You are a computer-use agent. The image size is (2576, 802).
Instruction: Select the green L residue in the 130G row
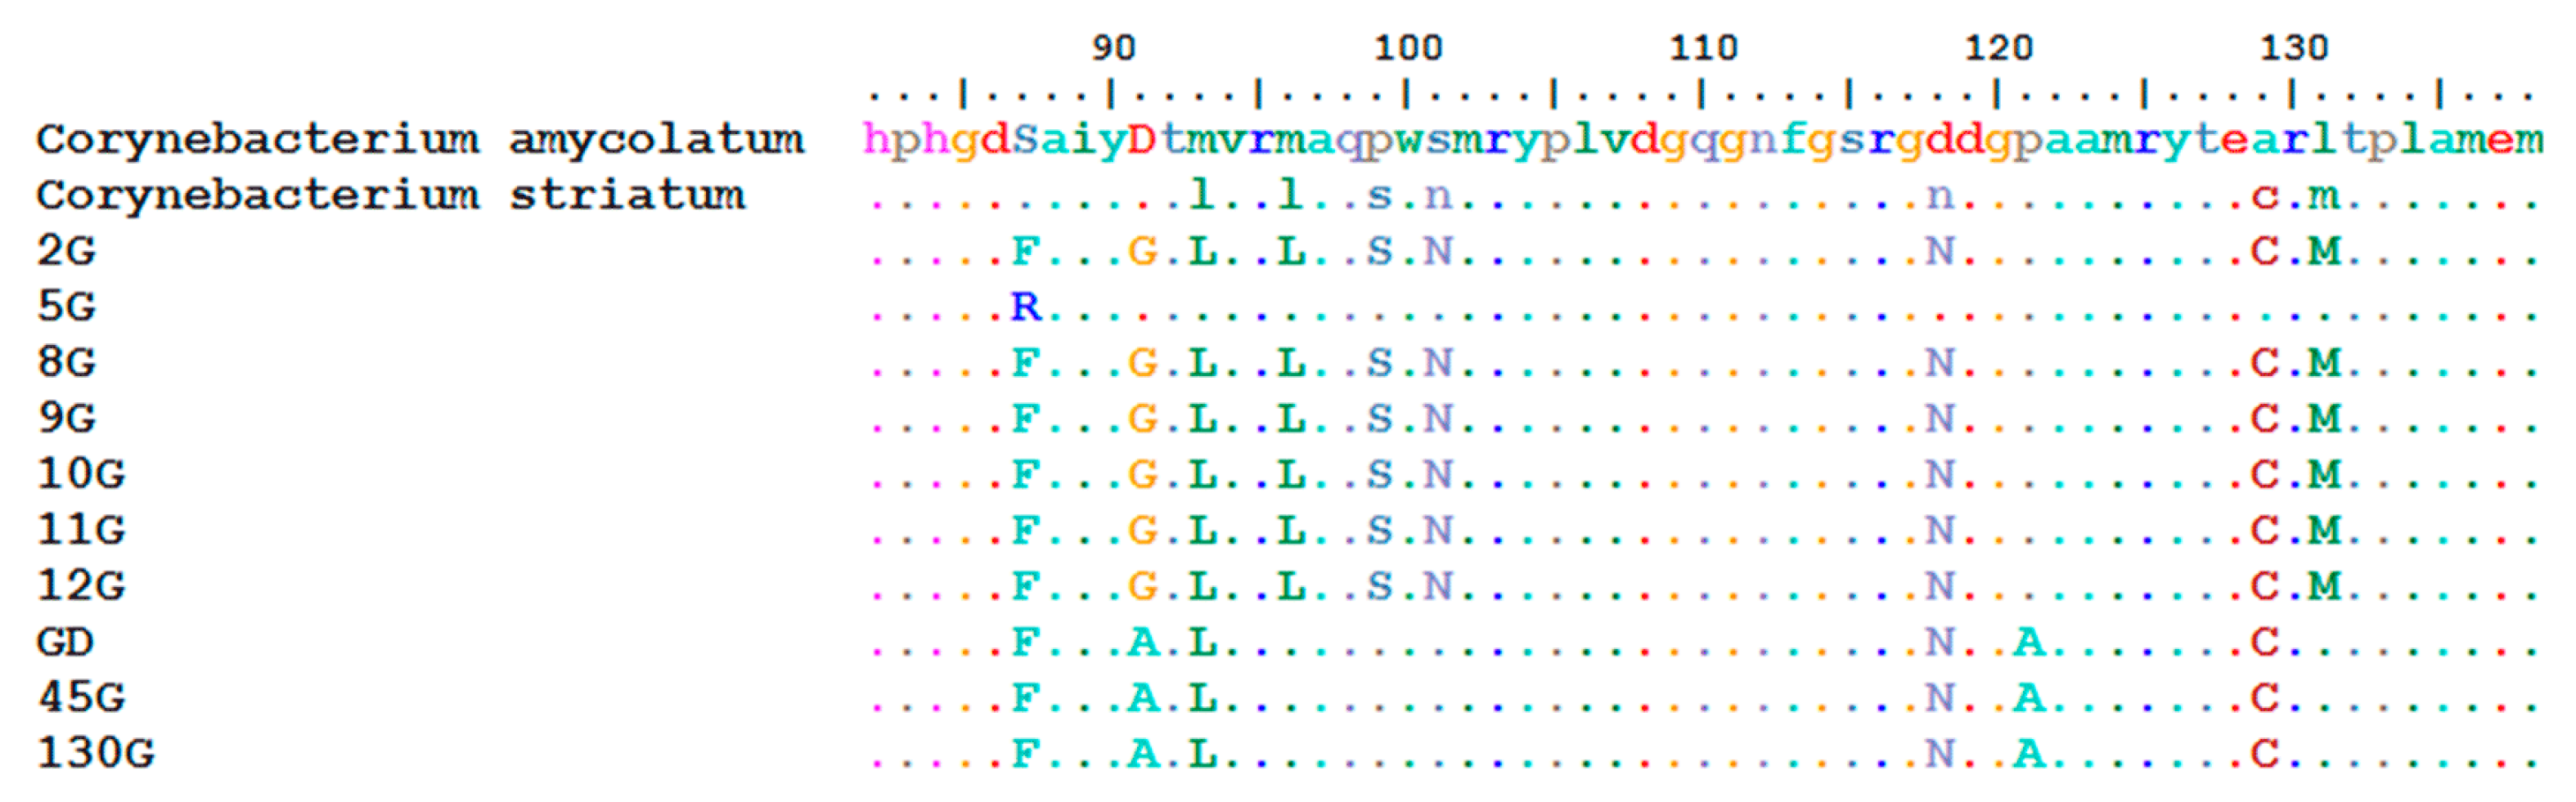(x=1203, y=754)
